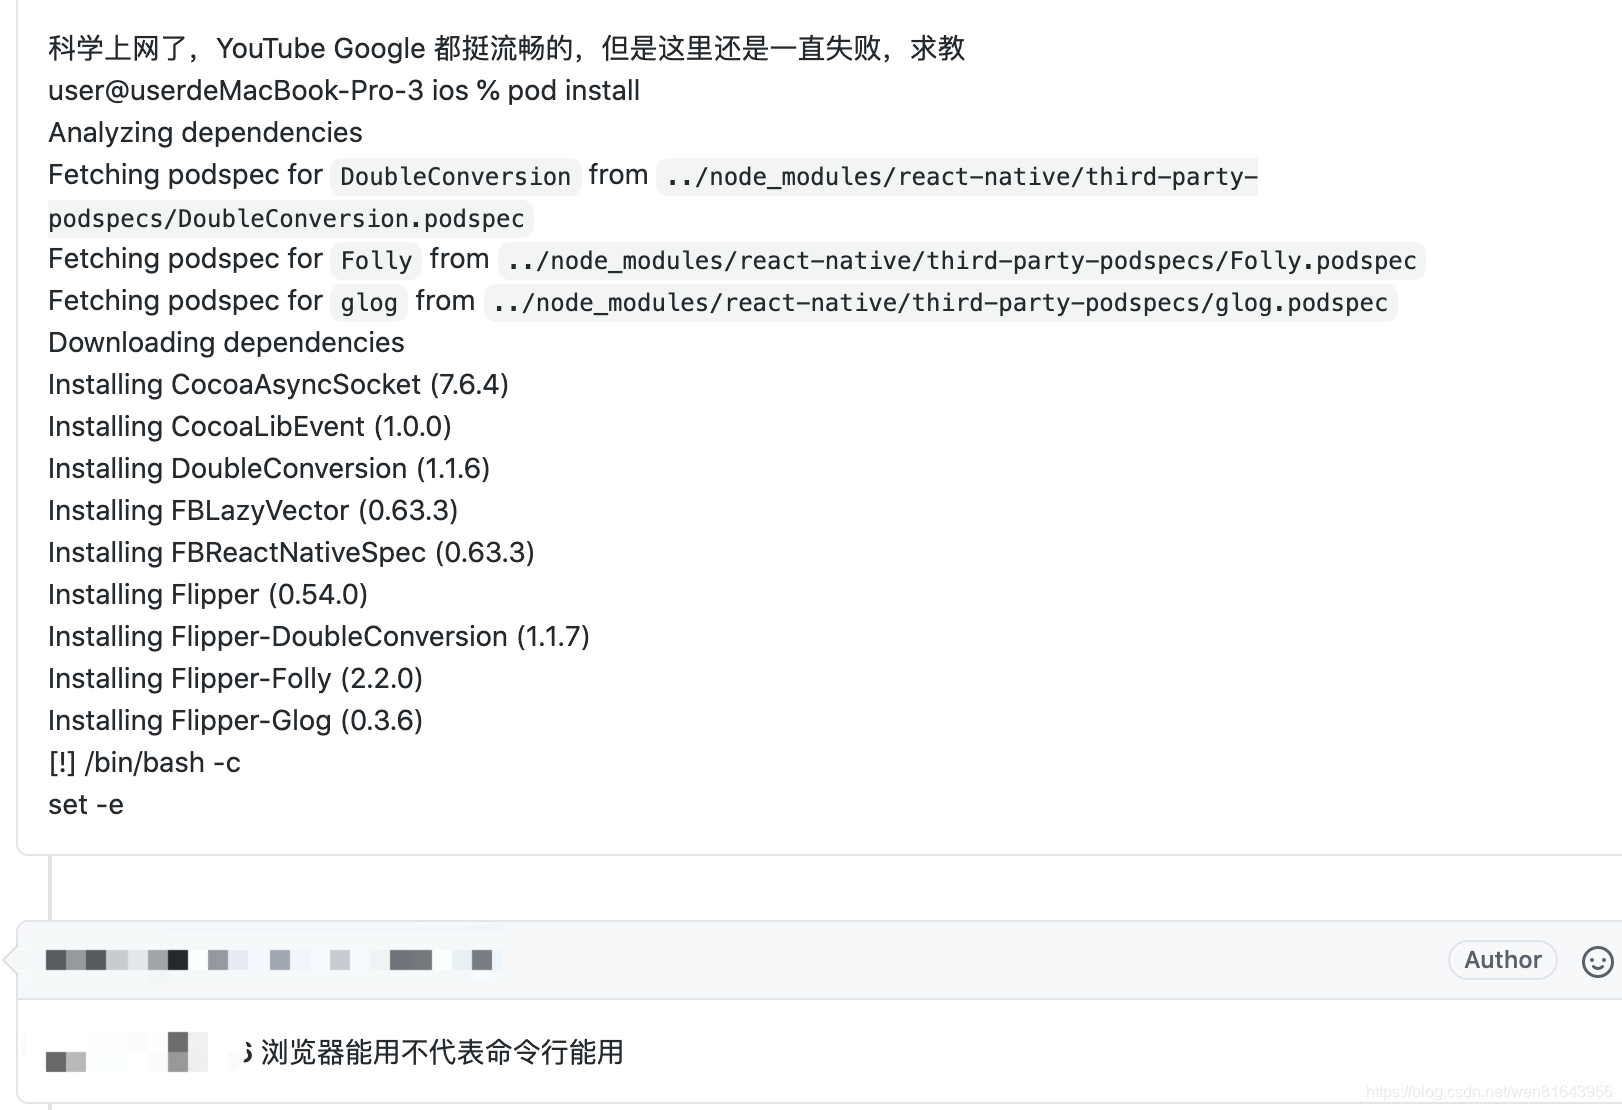Click the set -e line in code block

pos(85,804)
